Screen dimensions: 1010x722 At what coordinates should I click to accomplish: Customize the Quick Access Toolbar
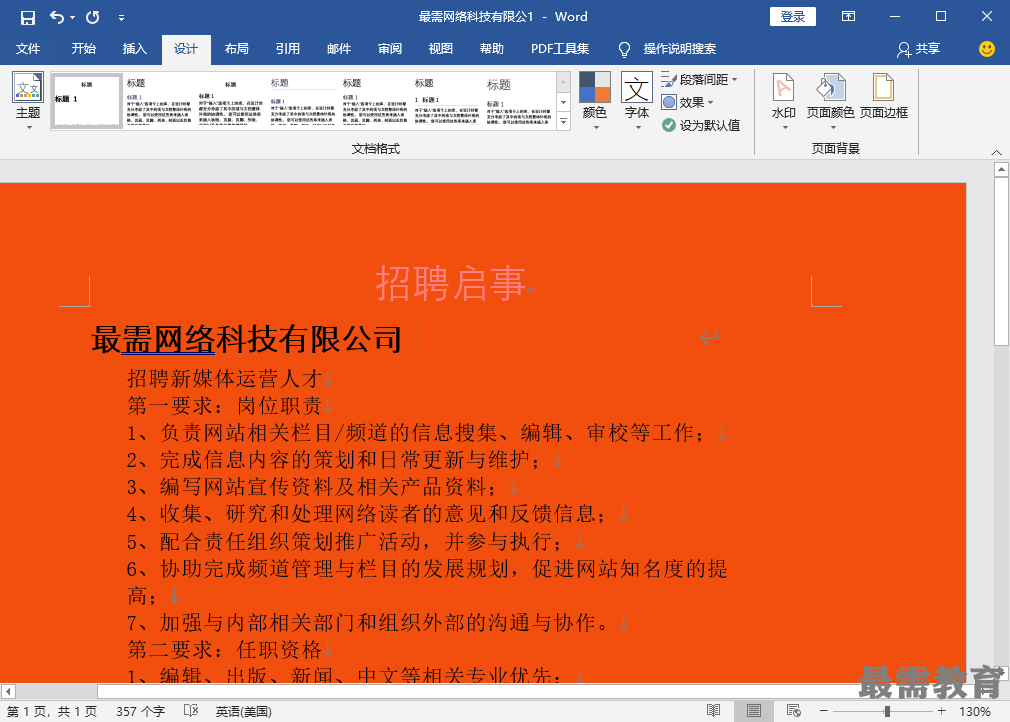point(121,18)
